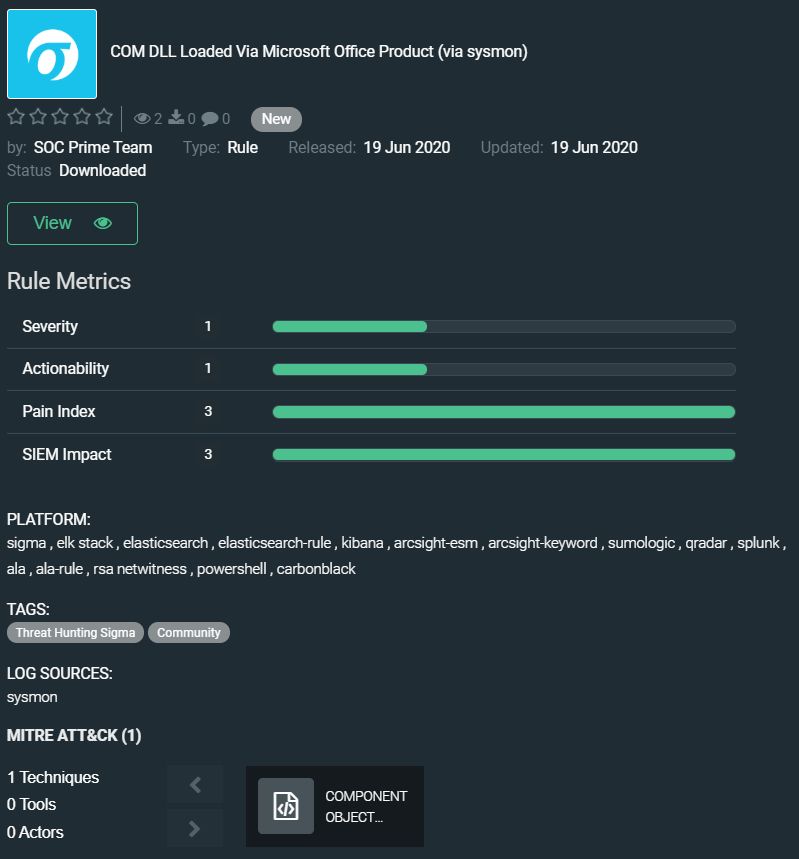
Task: Click the SOC Prime logo thumbnail
Action: coord(52,54)
